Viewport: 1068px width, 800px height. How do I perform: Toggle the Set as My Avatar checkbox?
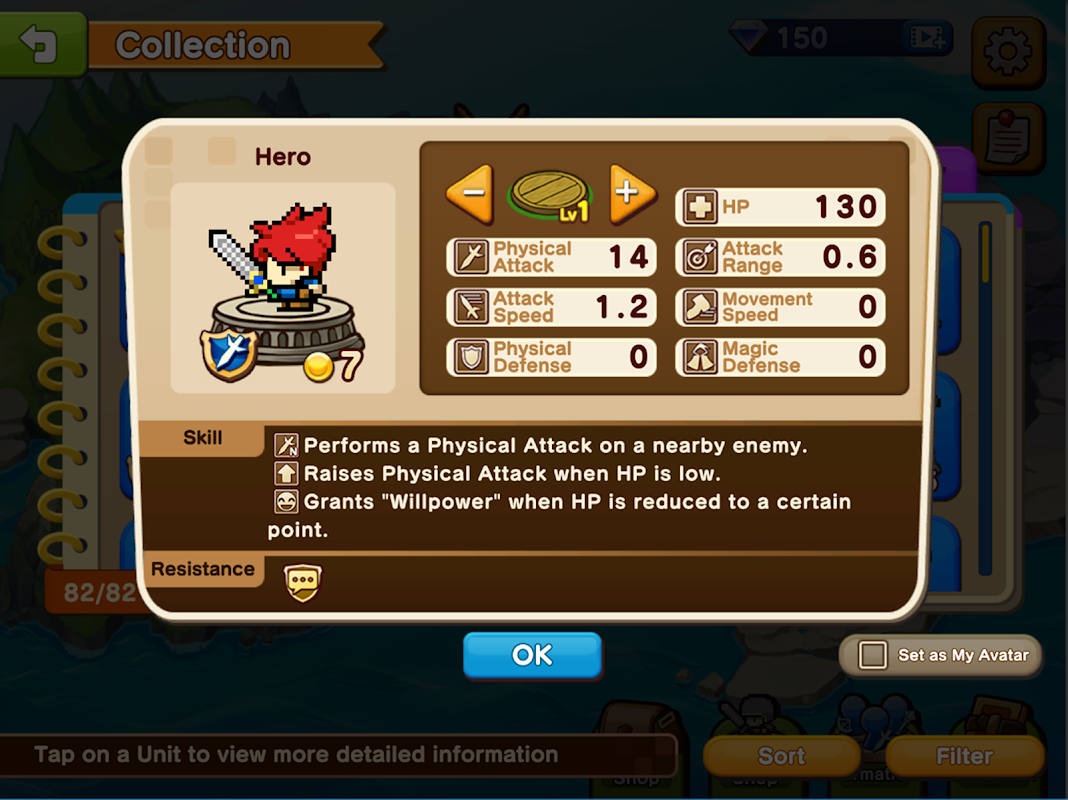pyautogui.click(x=873, y=655)
